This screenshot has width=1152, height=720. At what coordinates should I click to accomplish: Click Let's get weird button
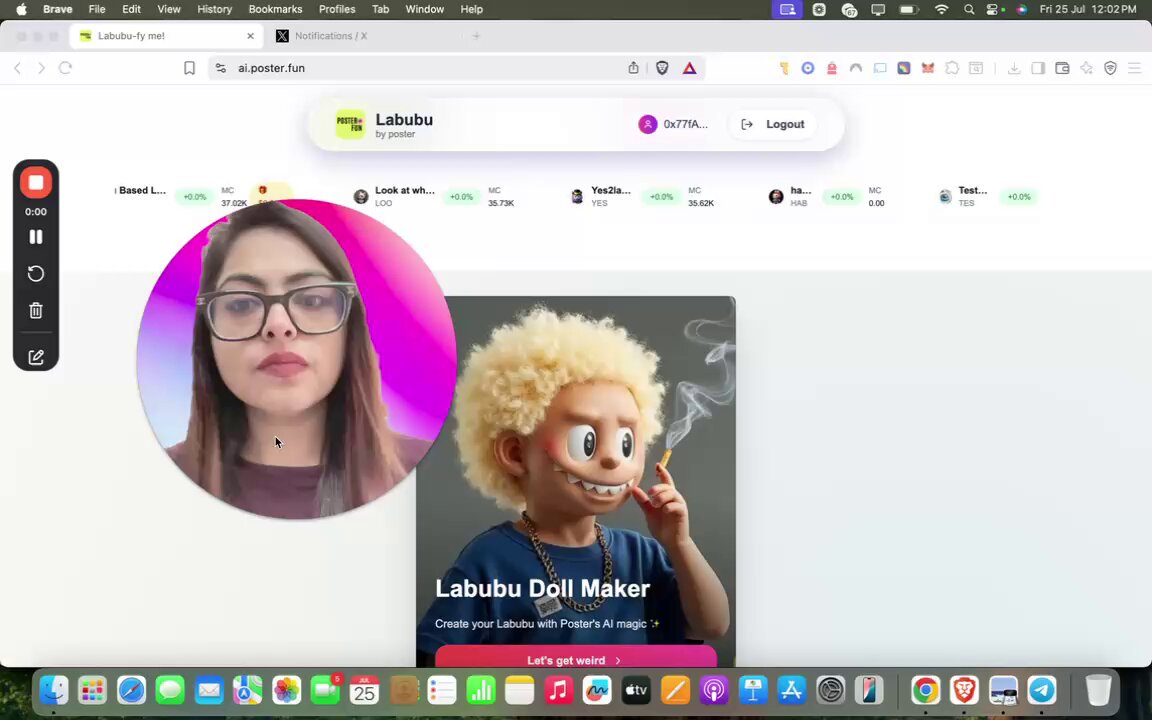point(575,657)
